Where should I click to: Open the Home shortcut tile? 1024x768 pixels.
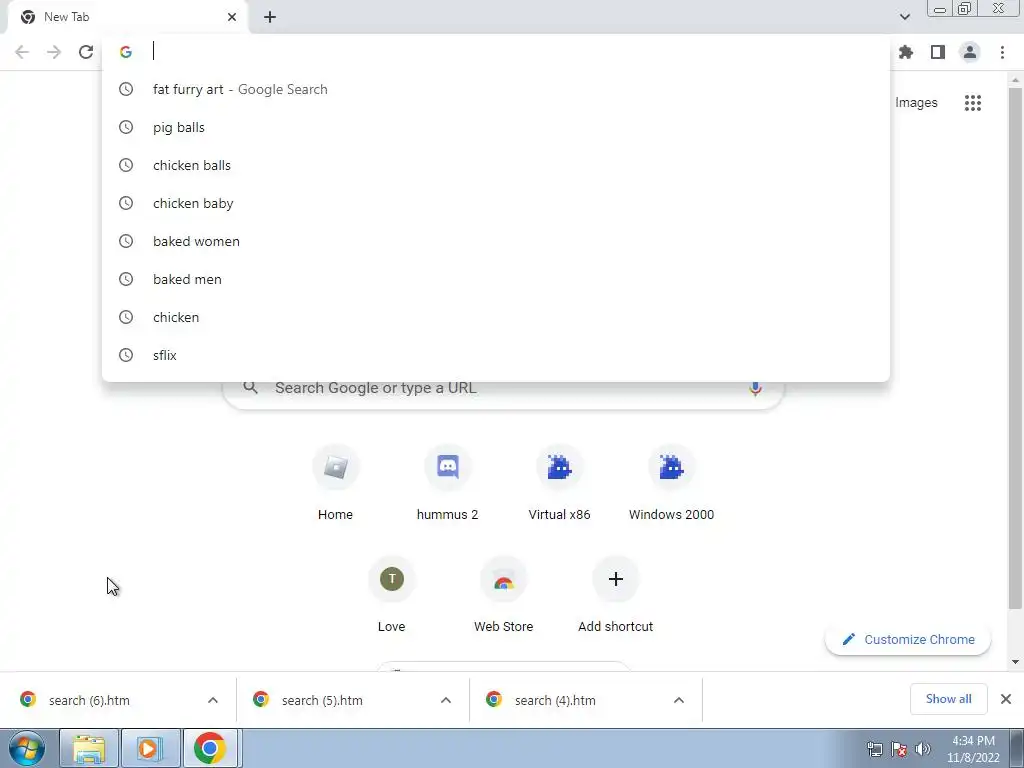335,483
